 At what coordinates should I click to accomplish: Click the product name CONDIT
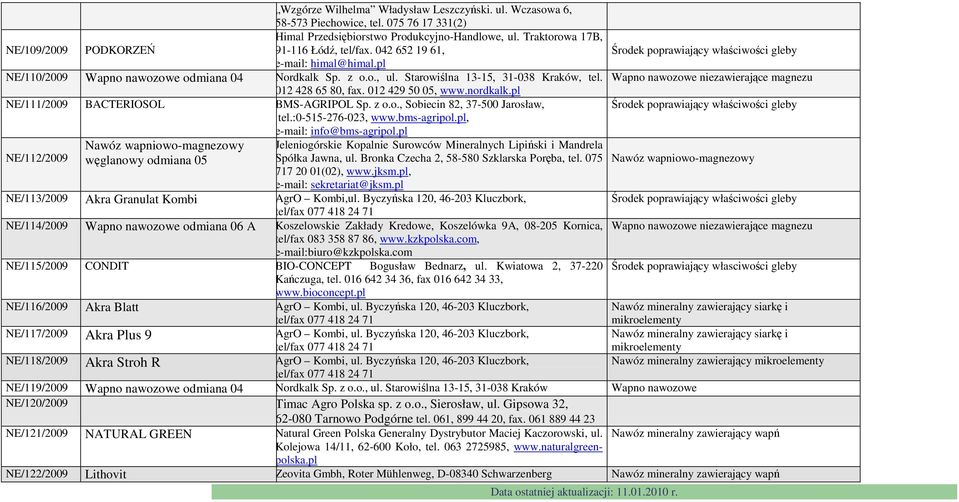pos(107,267)
